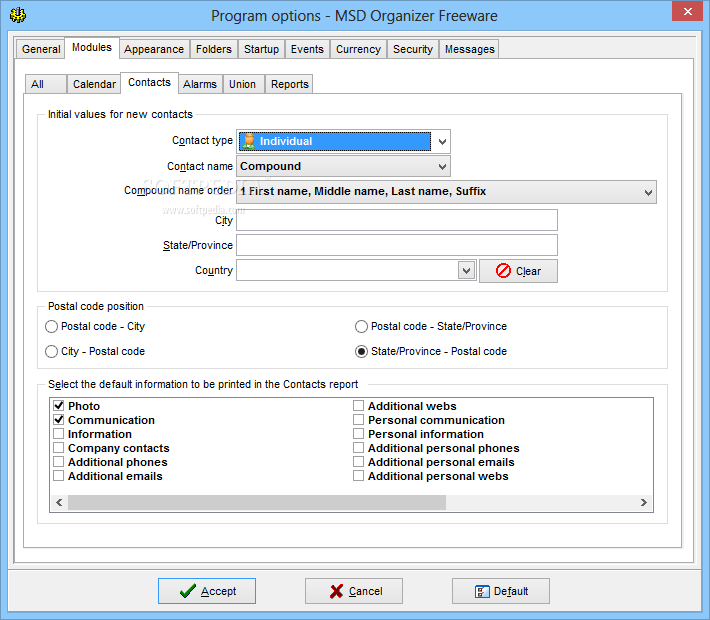Image resolution: width=710 pixels, height=620 pixels.
Task: Select the Contacts sub-tab
Action: coord(149,82)
